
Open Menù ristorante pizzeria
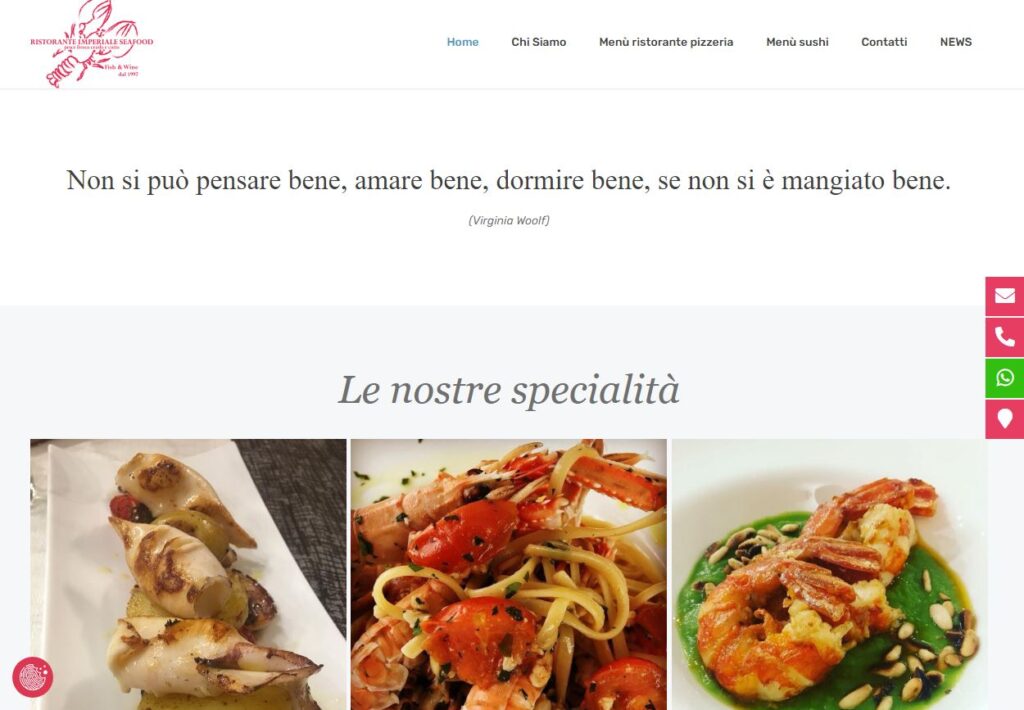point(666,42)
